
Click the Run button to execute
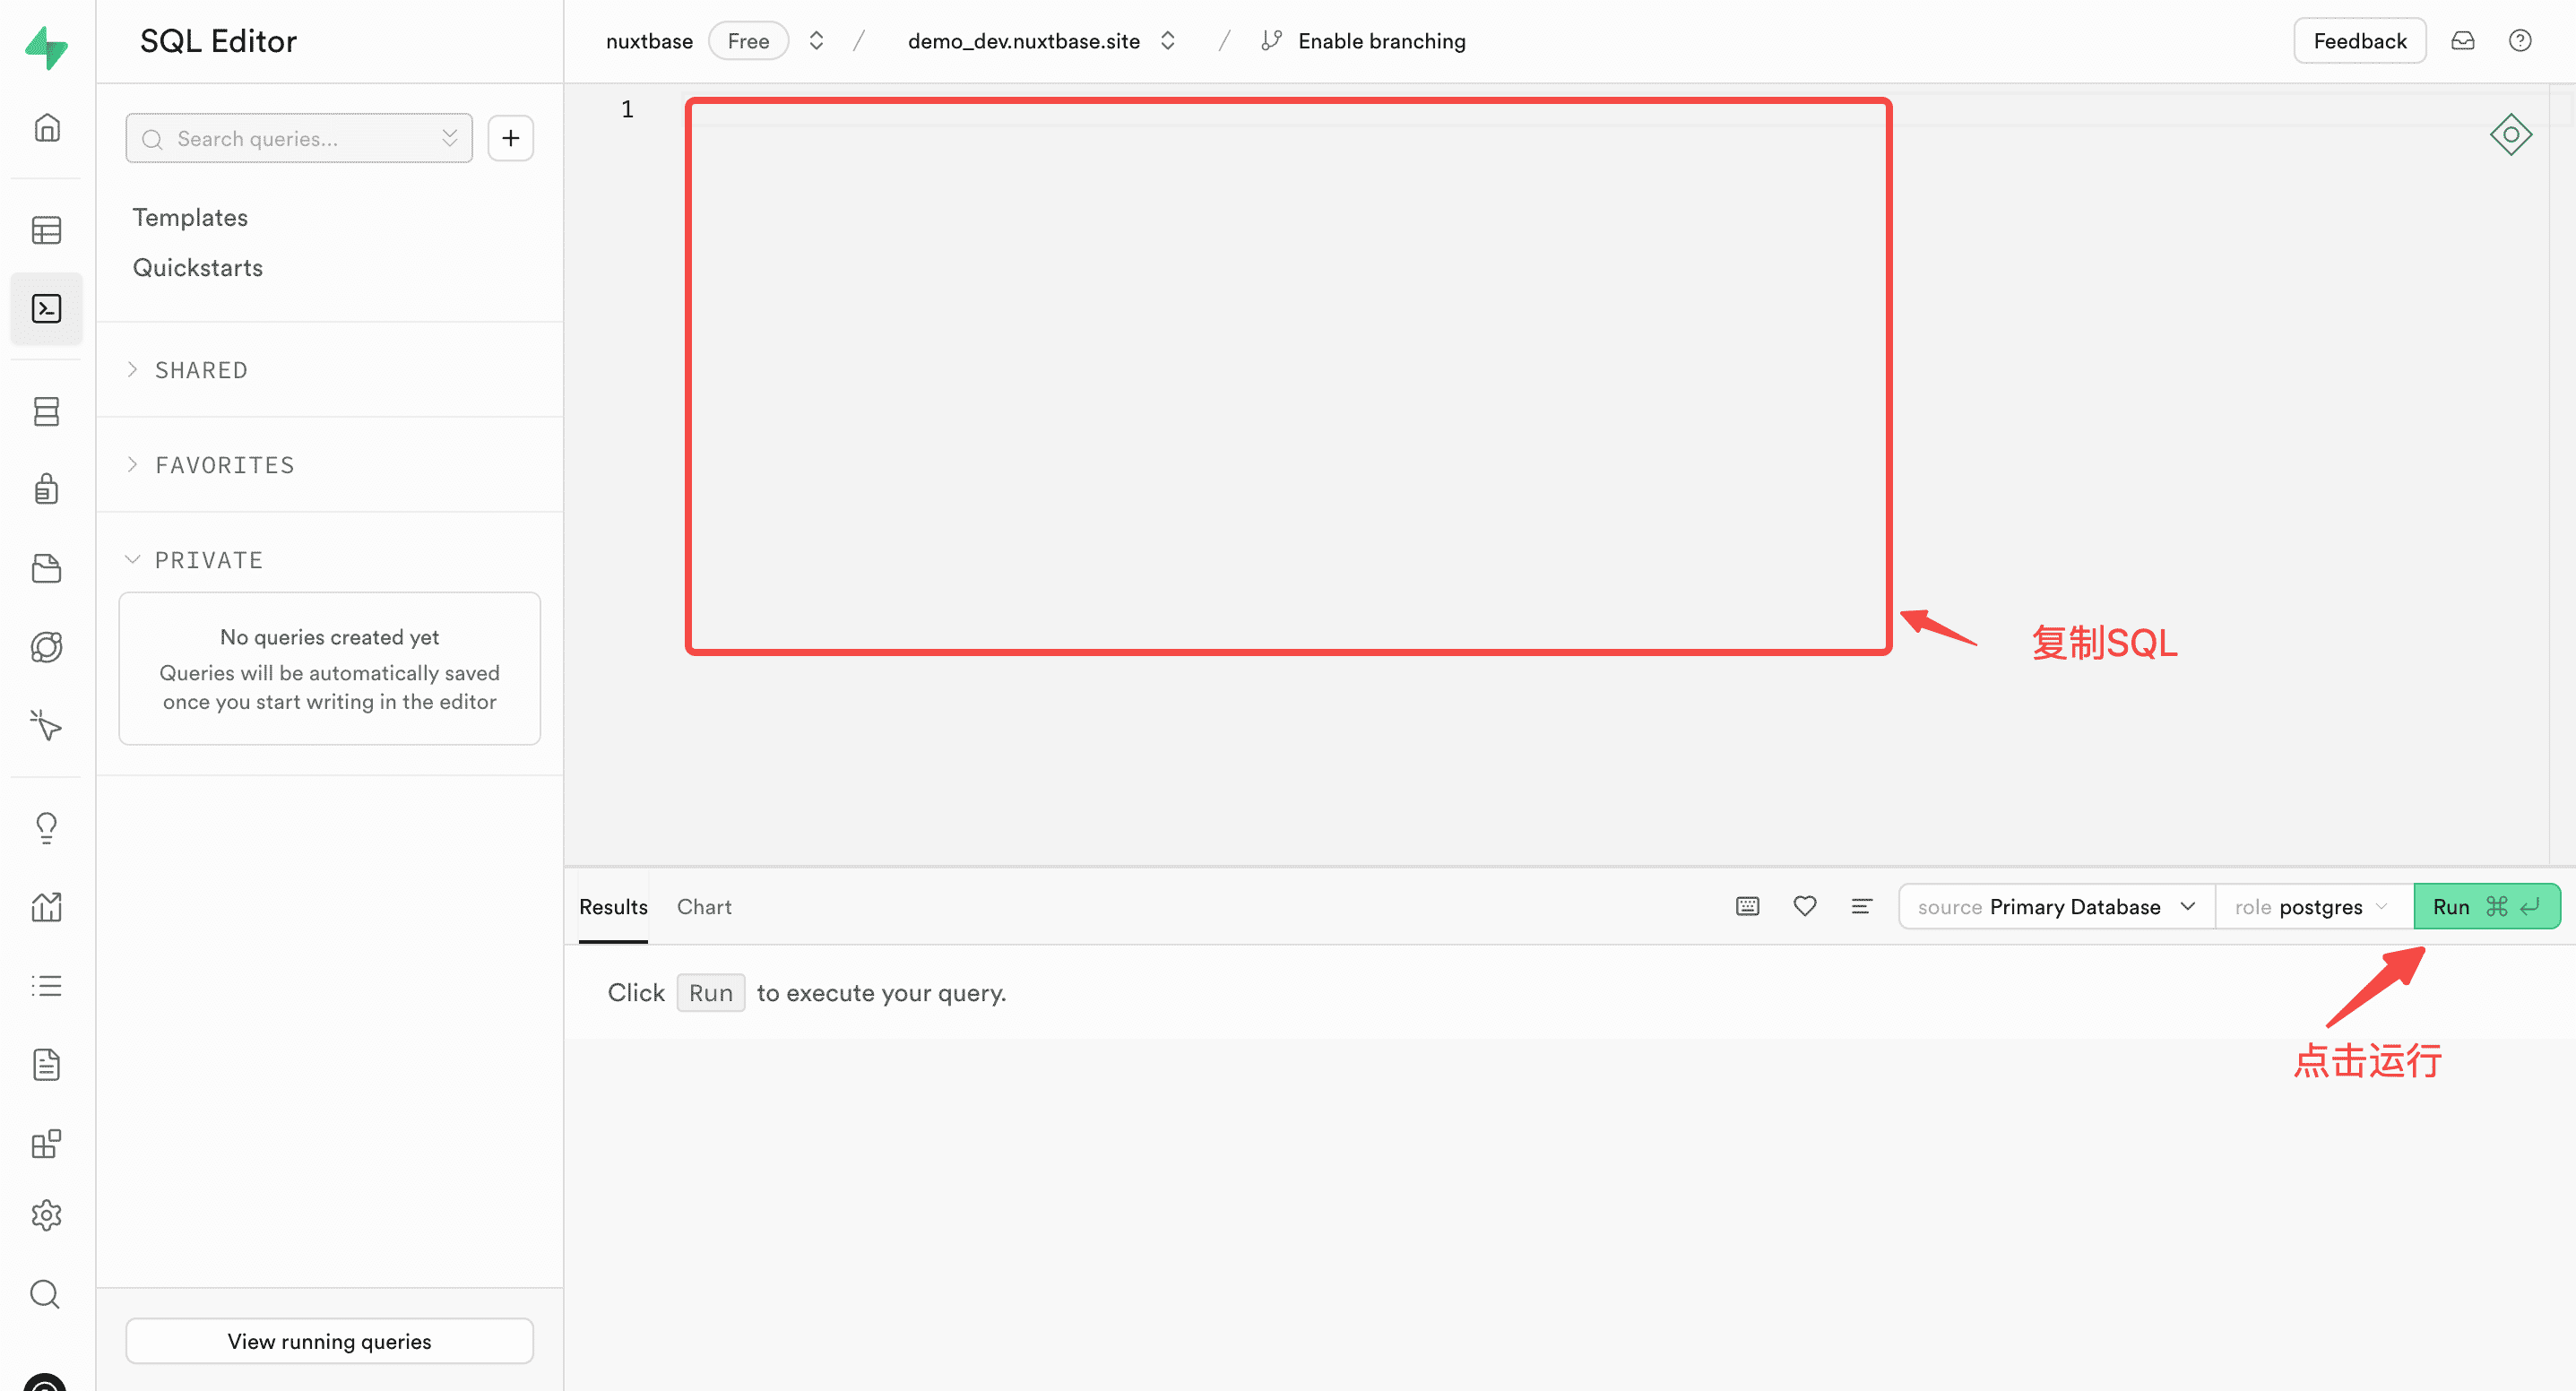2487,906
